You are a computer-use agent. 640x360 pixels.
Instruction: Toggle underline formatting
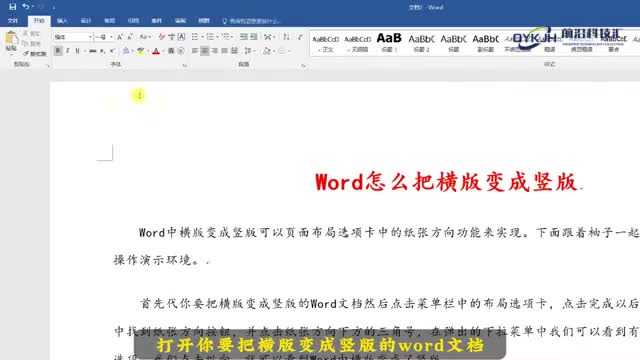(77, 51)
